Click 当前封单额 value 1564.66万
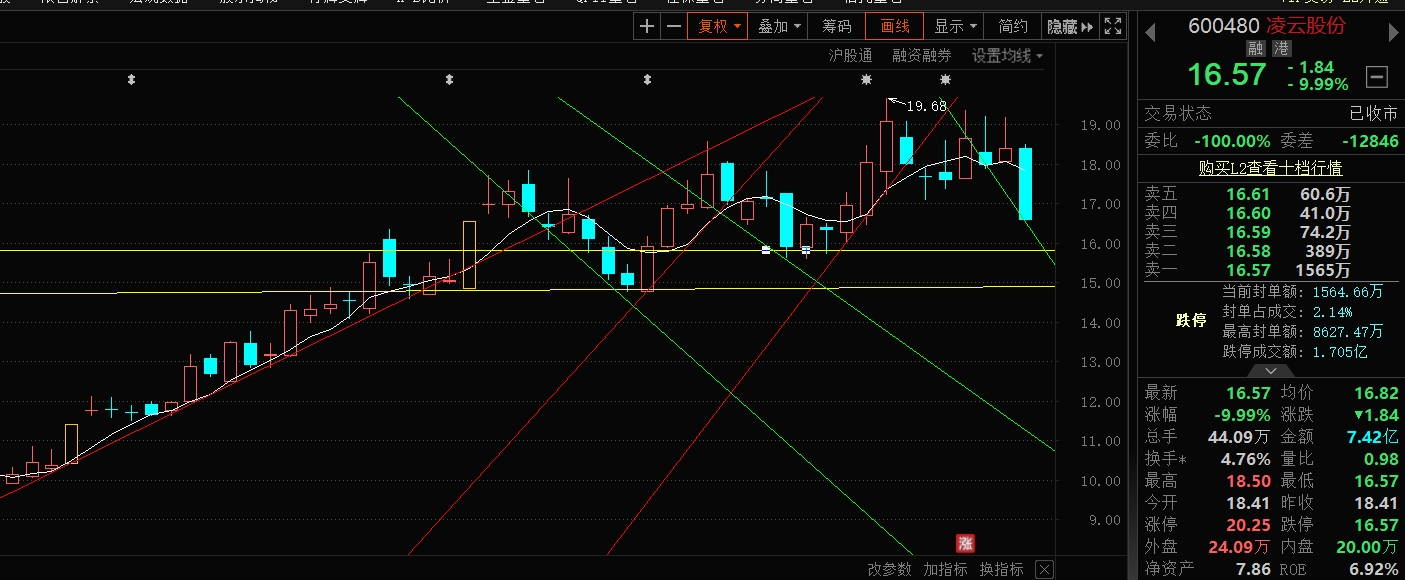Screen dimensions: 1405x580 tap(1348, 291)
